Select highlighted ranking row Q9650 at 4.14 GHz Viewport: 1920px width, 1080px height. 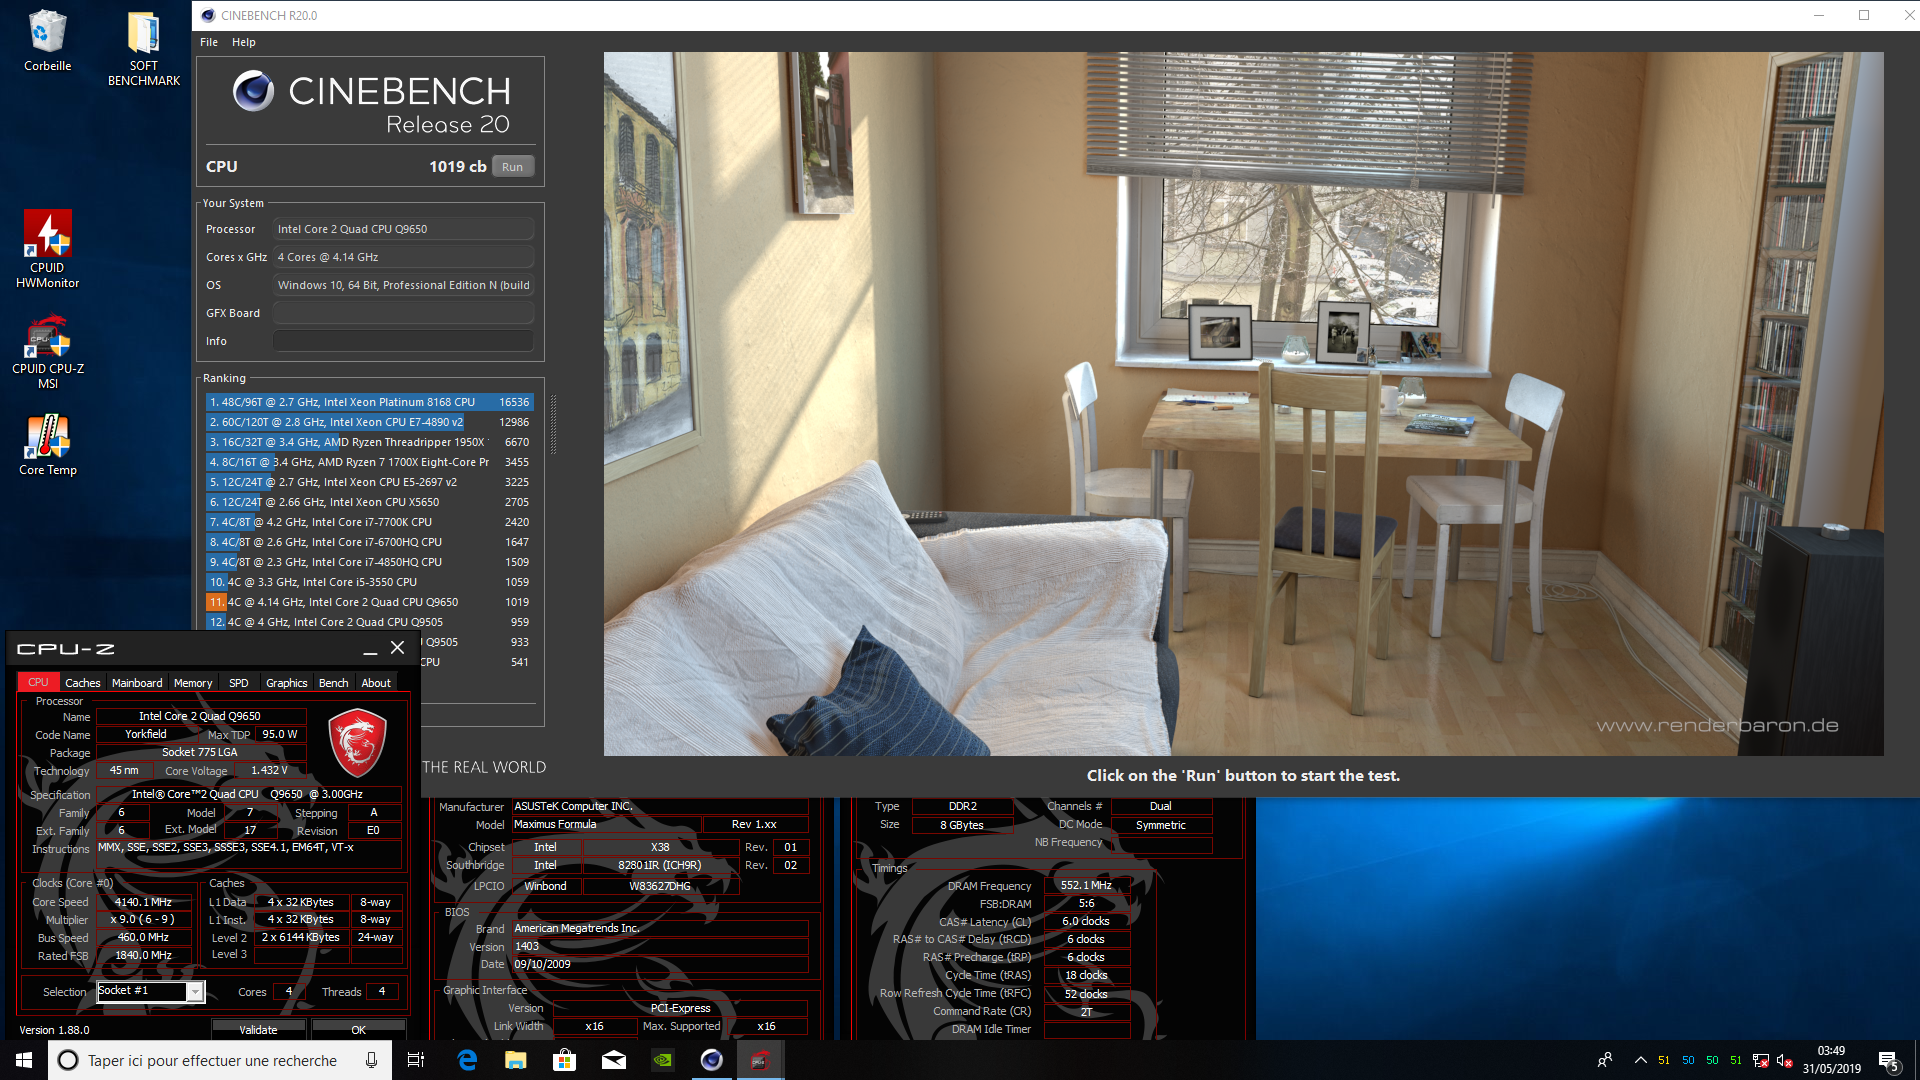point(369,602)
